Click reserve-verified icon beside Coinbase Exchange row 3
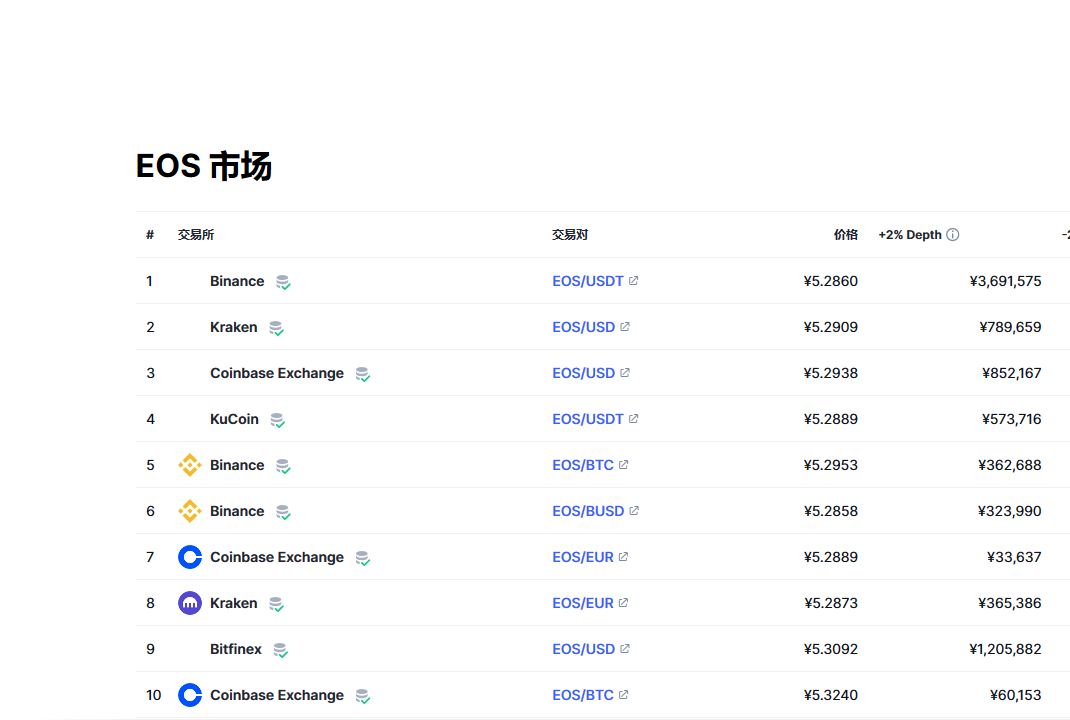The image size is (1070, 720). pos(363,374)
